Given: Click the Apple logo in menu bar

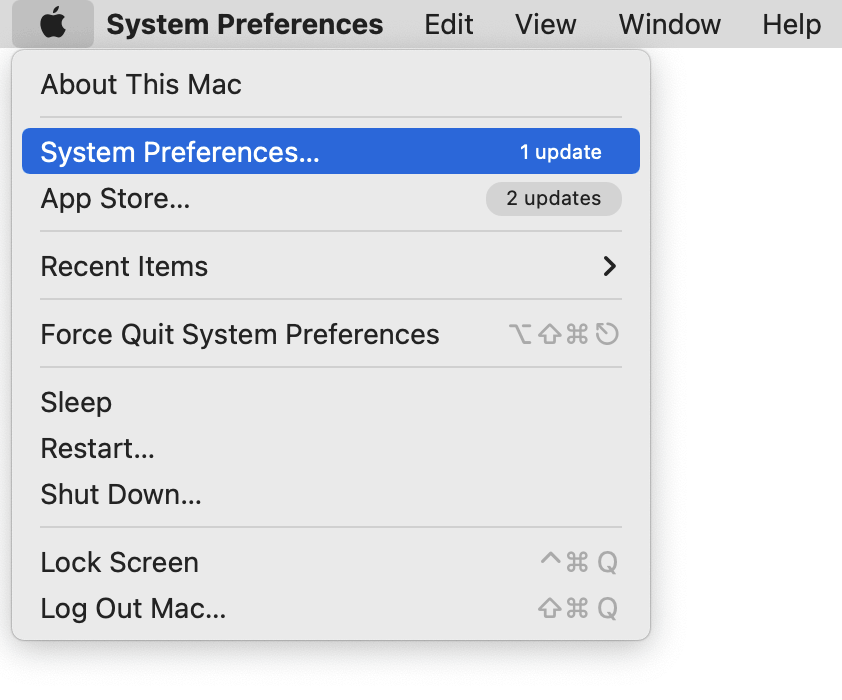Looking at the screenshot, I should [52, 24].
